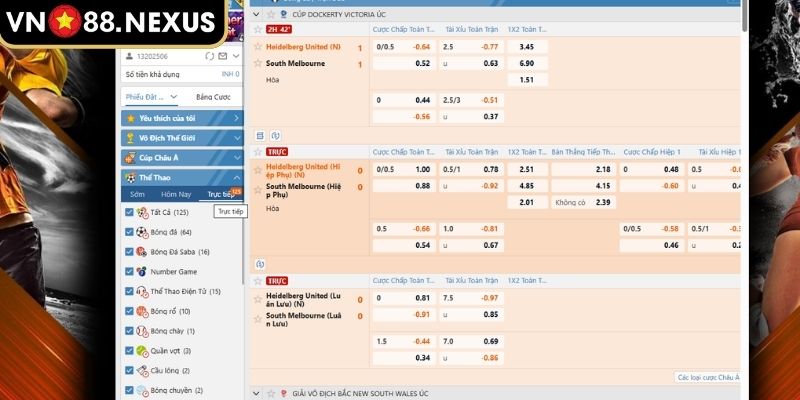
Task: Expand Yêu thích của tôi section arrow
Action: point(236,118)
